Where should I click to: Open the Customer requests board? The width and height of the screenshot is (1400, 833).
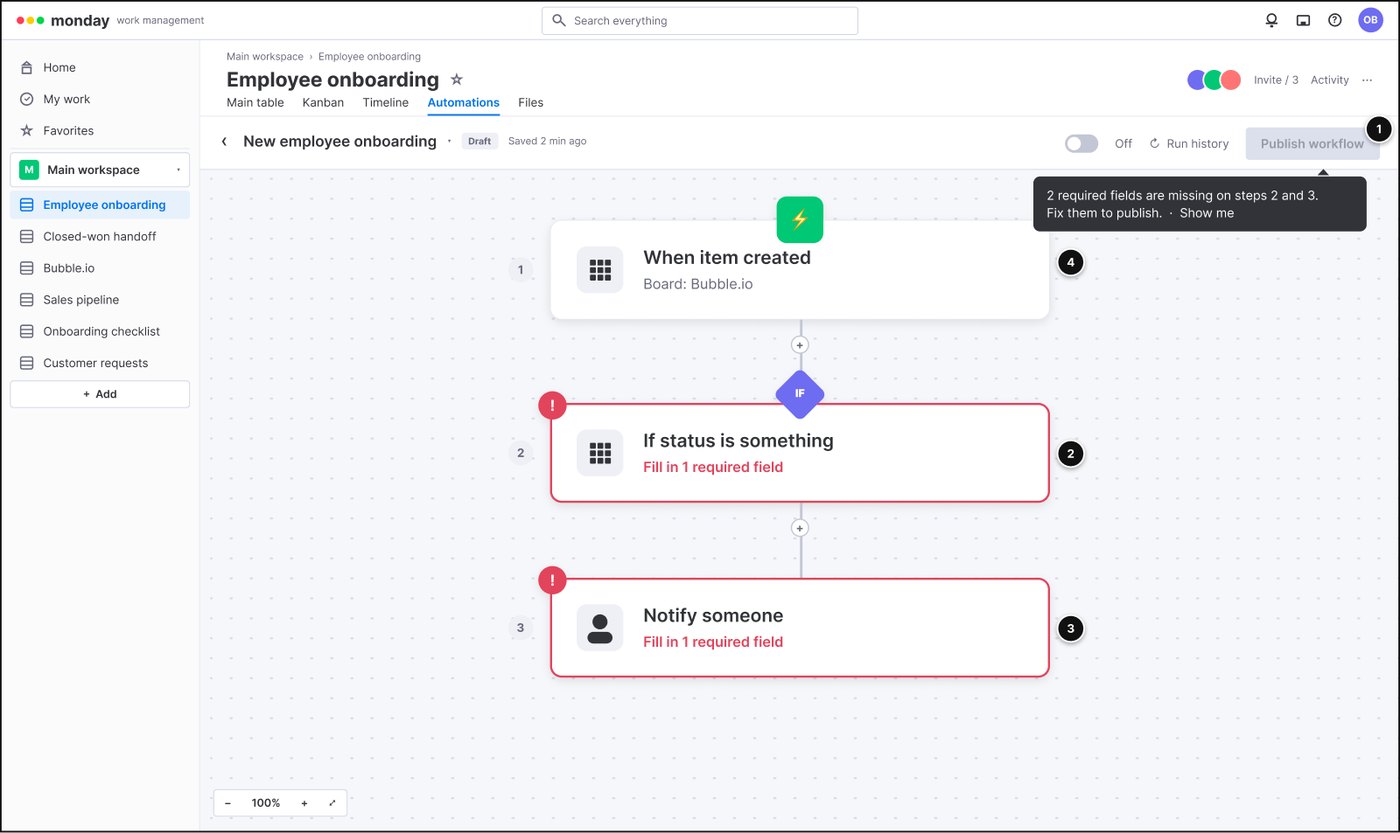(100, 363)
